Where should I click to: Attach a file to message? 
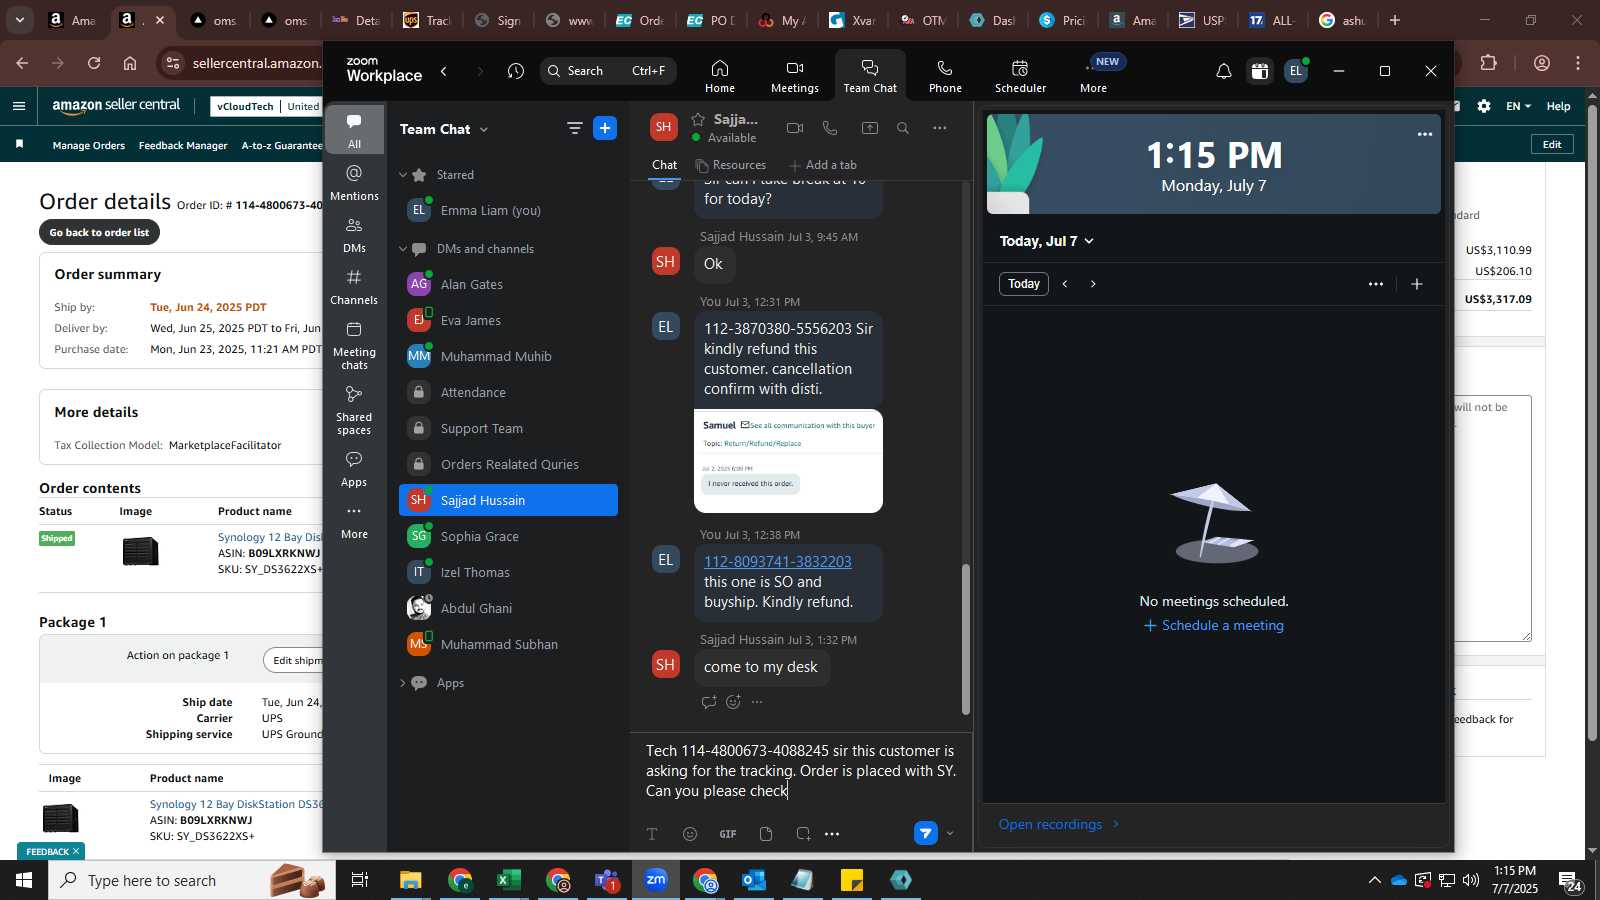pyautogui.click(x=766, y=834)
